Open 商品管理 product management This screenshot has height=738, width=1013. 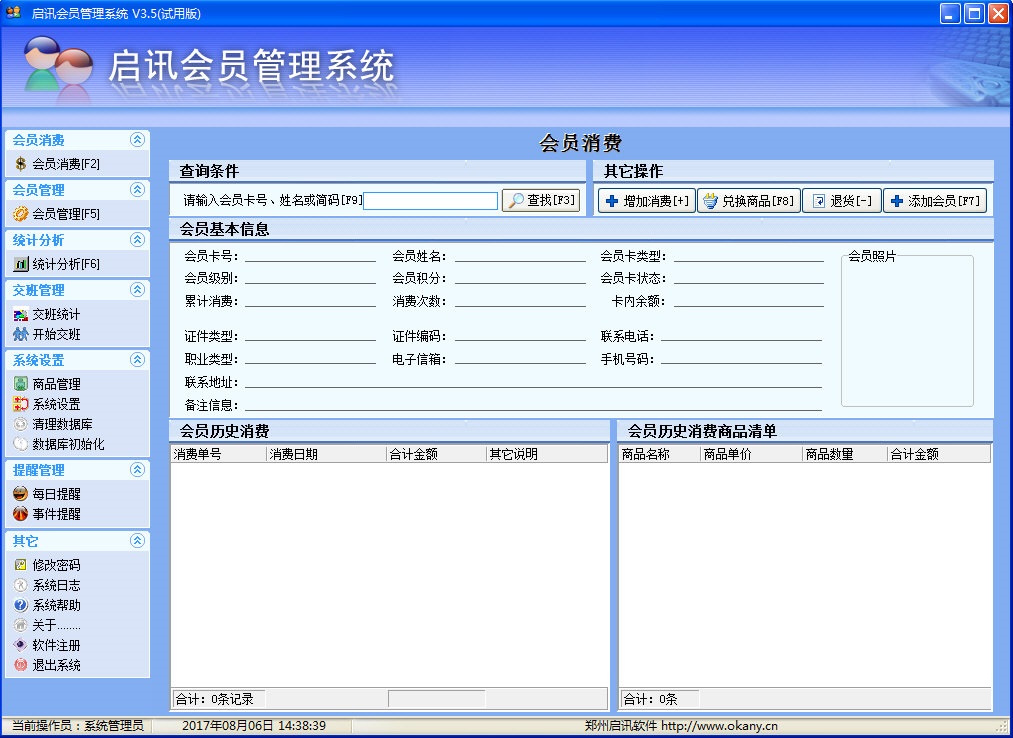(60, 383)
